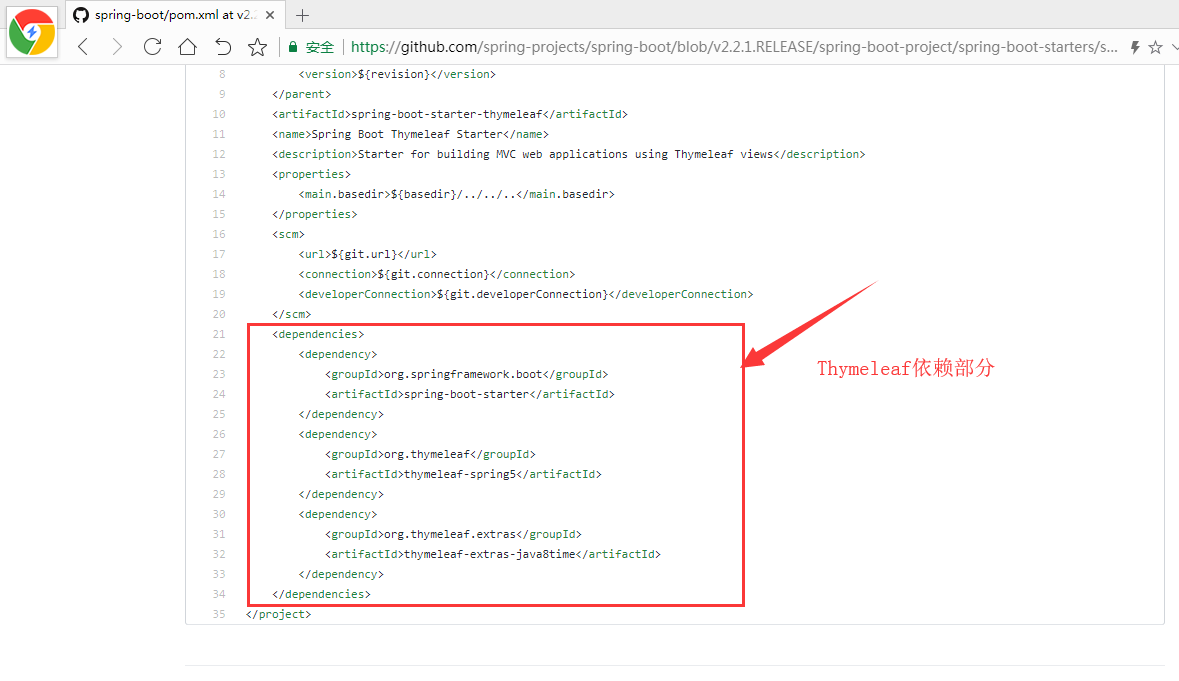Click the text ${git.developerConnection}

(522, 294)
